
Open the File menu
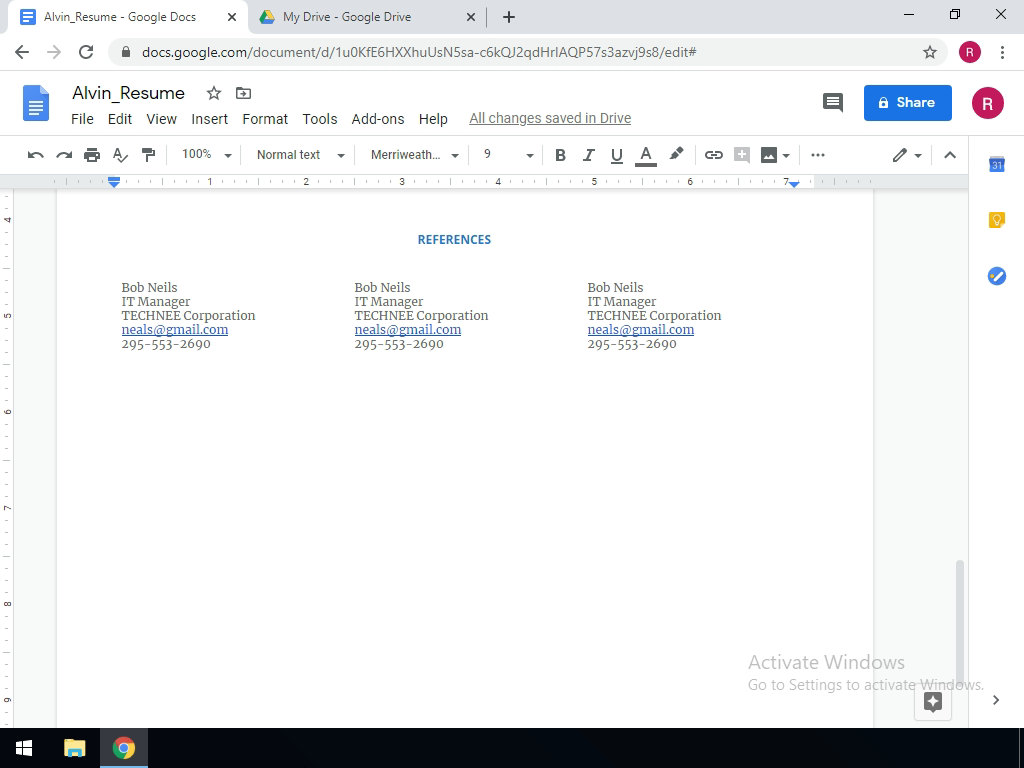click(82, 119)
